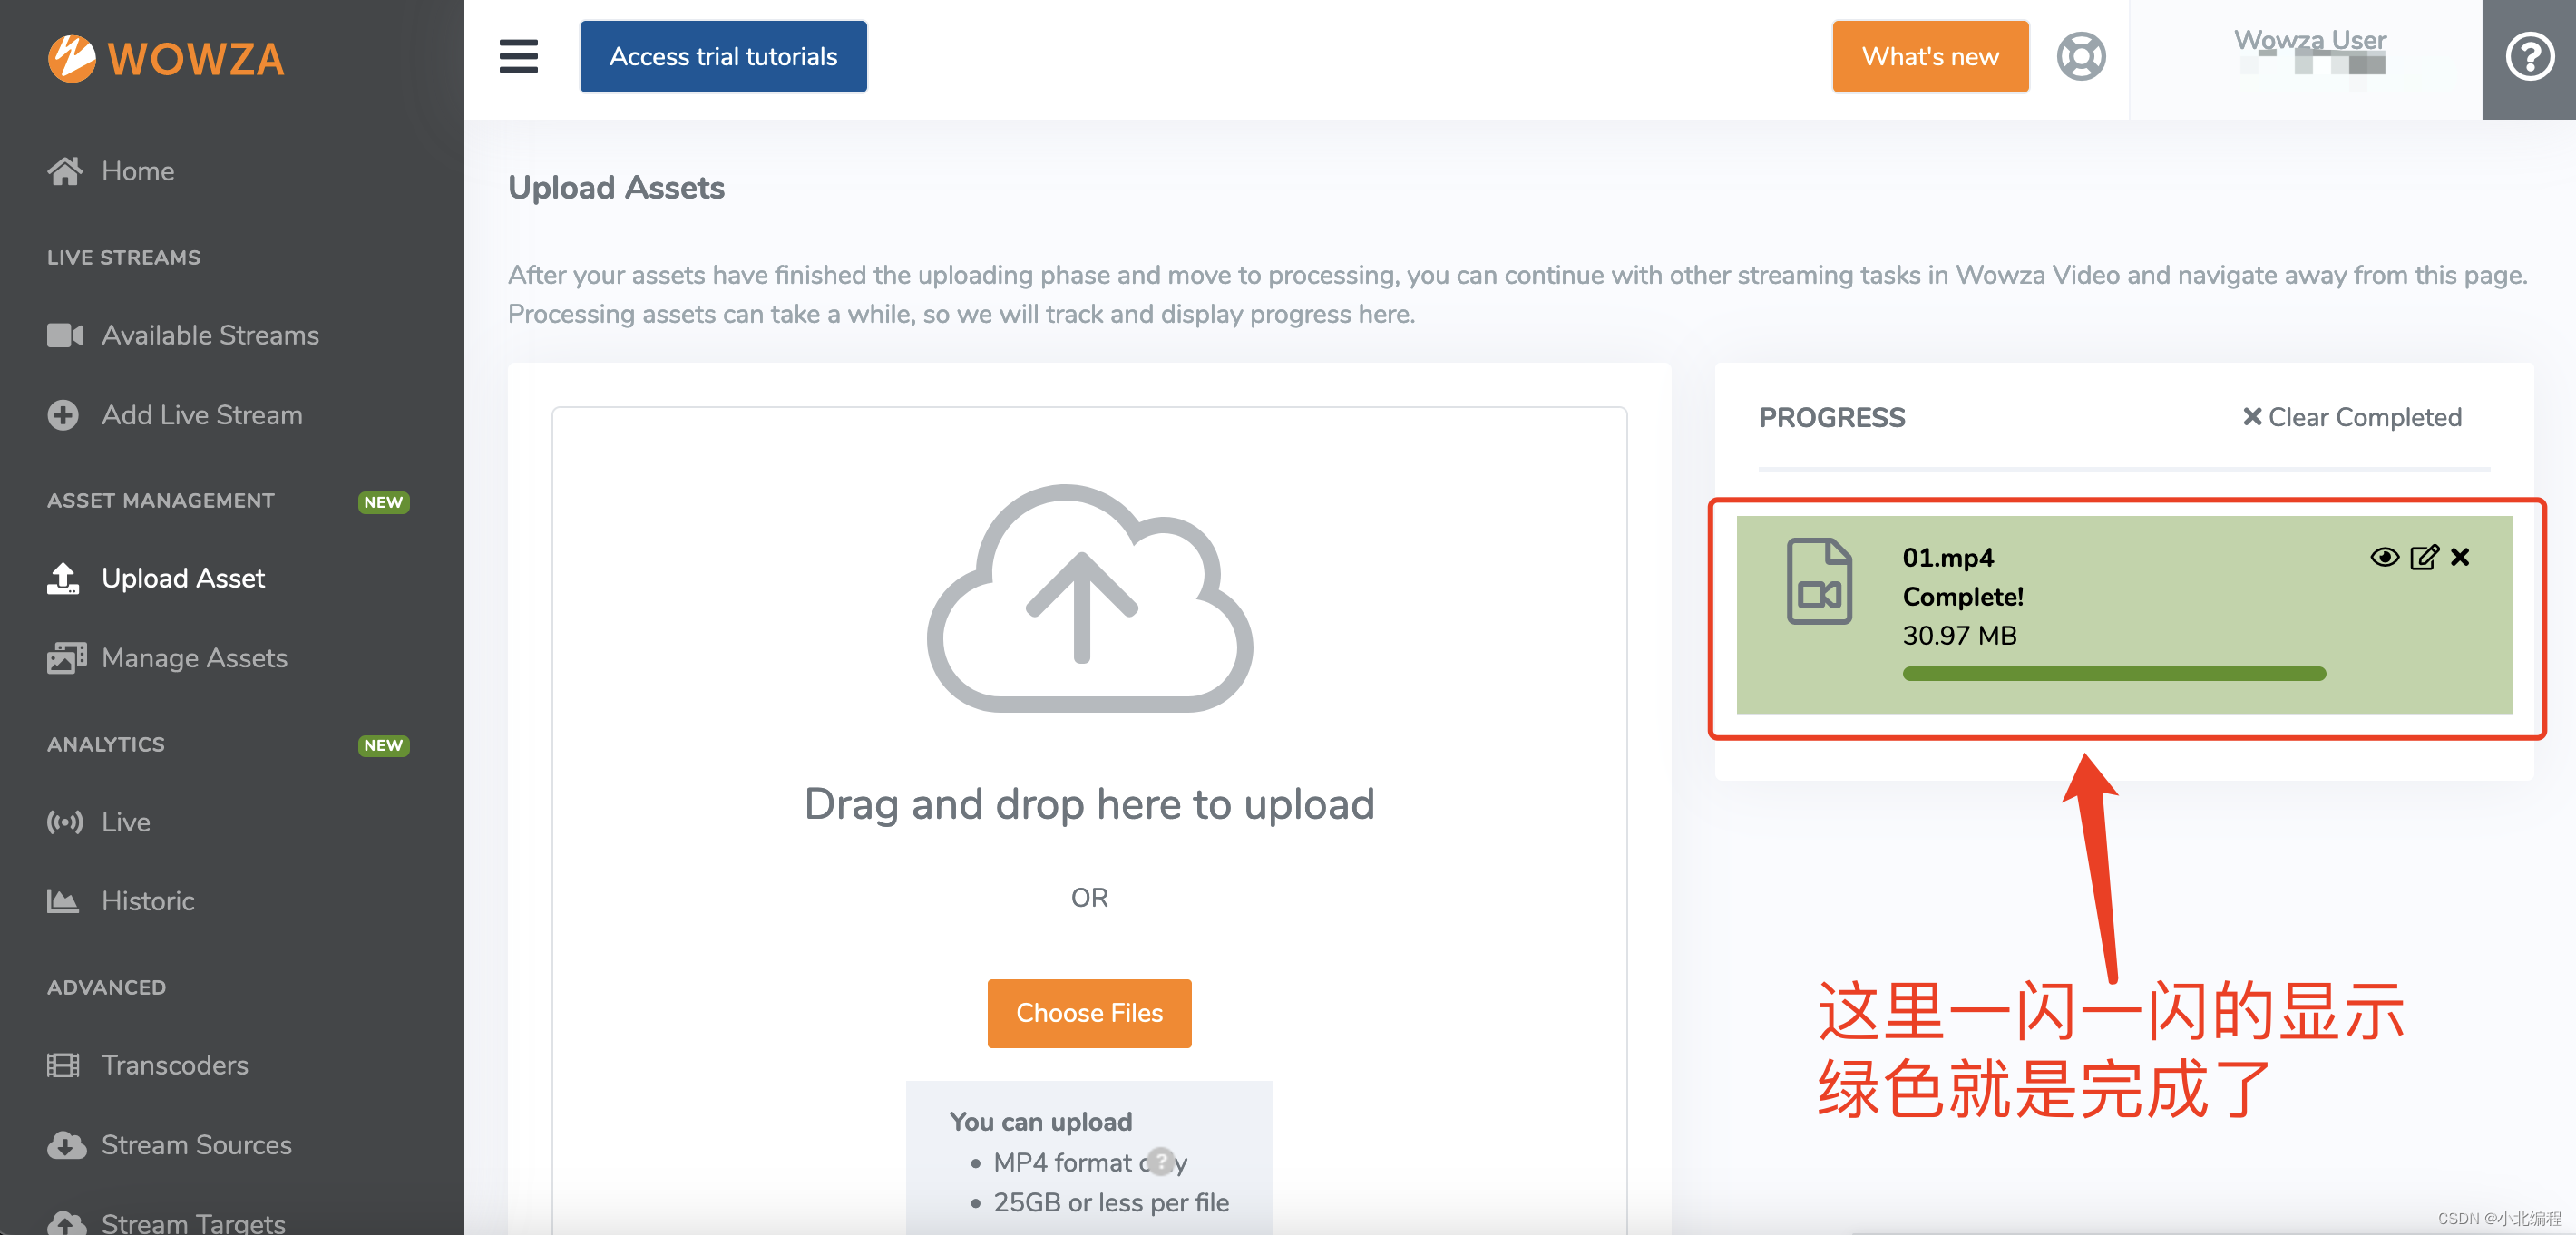The image size is (2576, 1235).
Task: Click the drag and drop upload area
Action: pyautogui.click(x=1089, y=820)
